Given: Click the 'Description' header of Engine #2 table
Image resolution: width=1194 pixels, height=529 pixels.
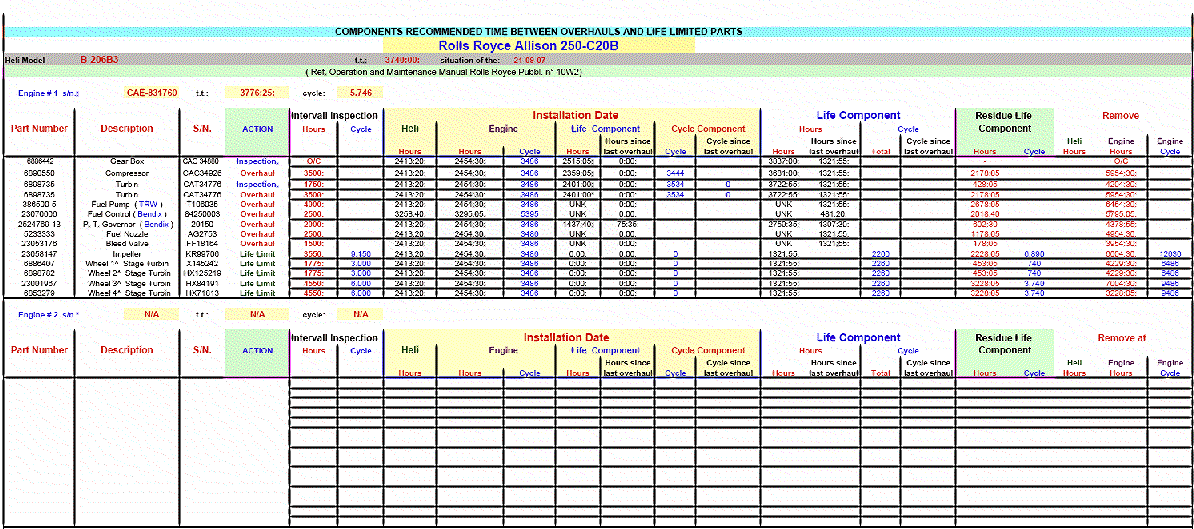Looking at the screenshot, I should [x=126, y=350].
